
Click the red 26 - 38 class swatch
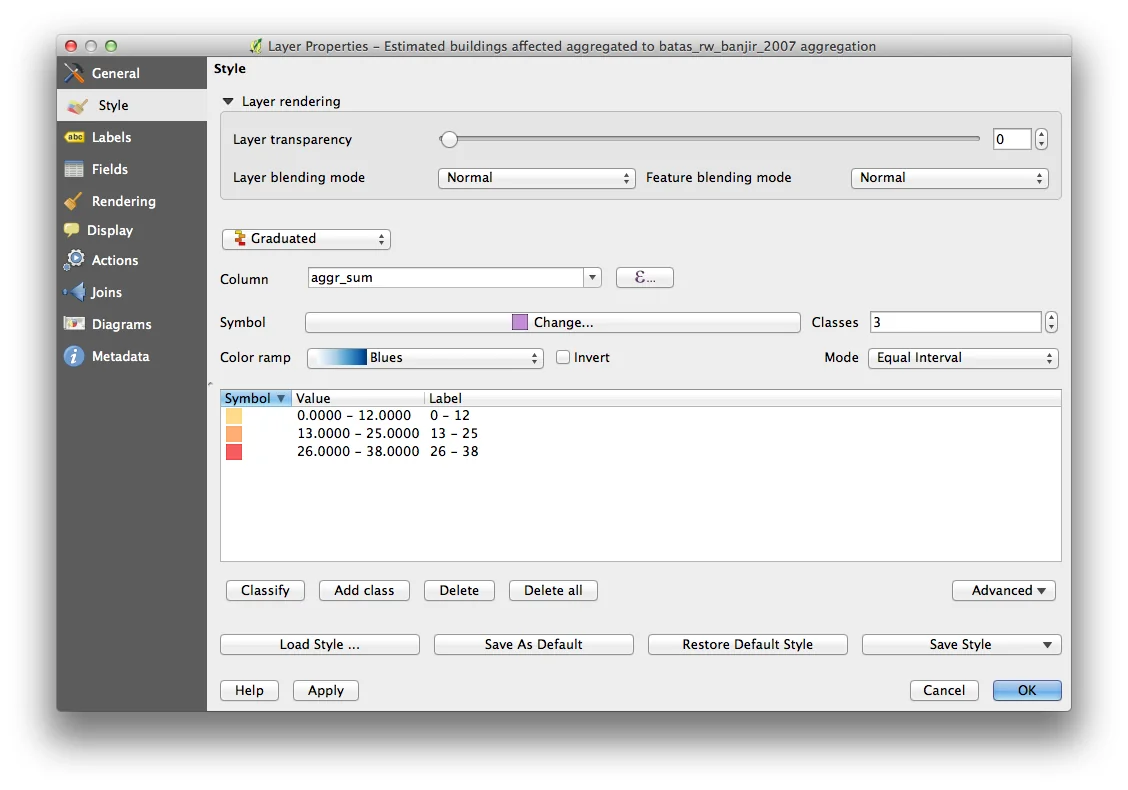tap(234, 452)
